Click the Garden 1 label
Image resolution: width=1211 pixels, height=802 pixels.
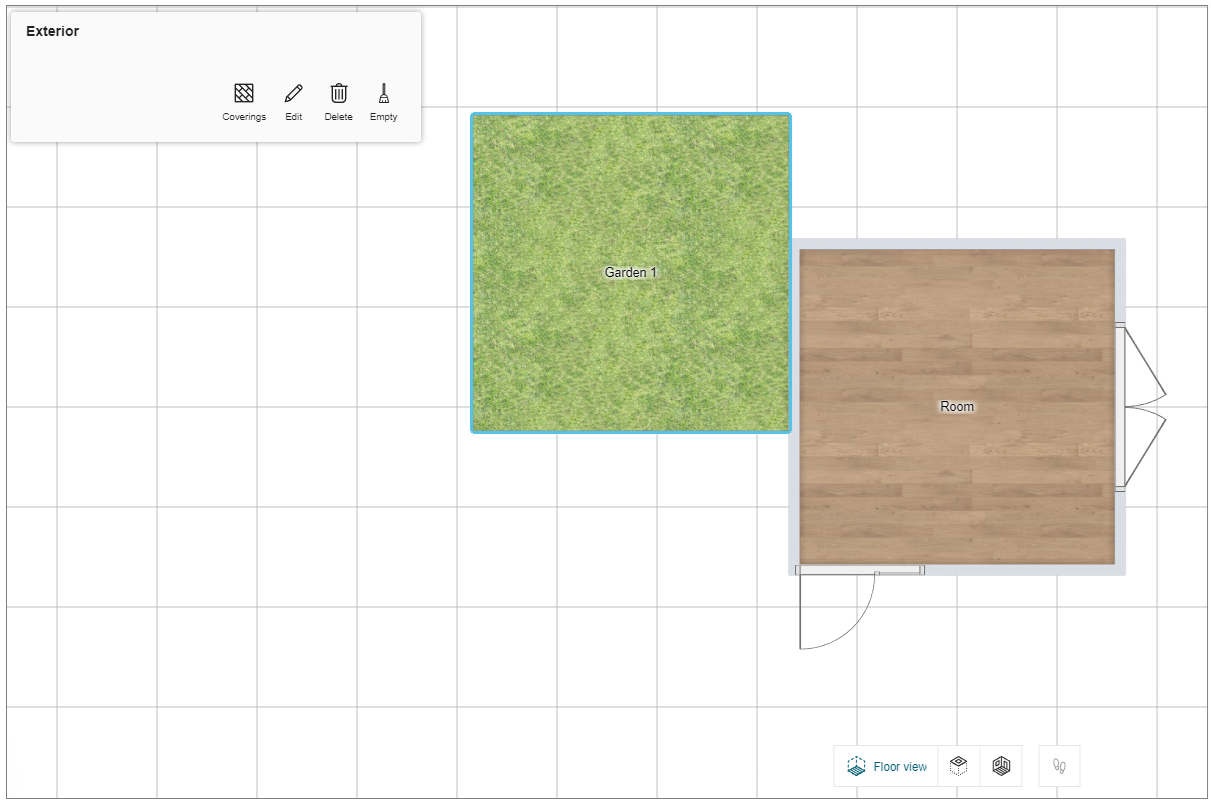(x=631, y=272)
